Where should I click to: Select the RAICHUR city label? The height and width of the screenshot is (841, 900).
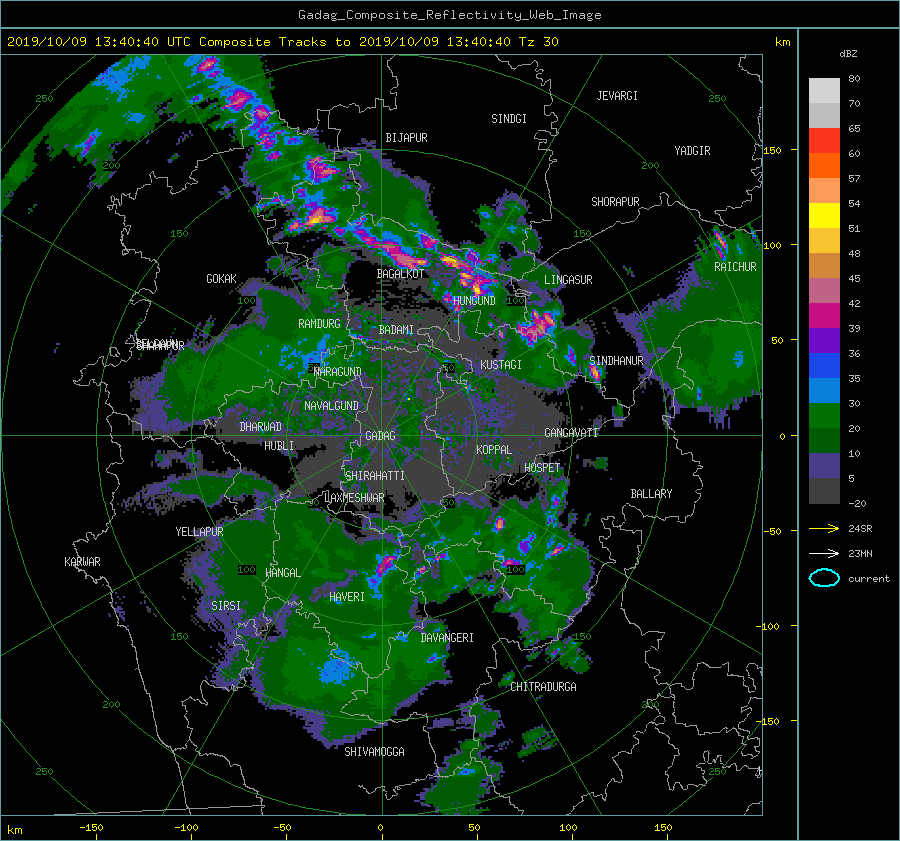735,267
